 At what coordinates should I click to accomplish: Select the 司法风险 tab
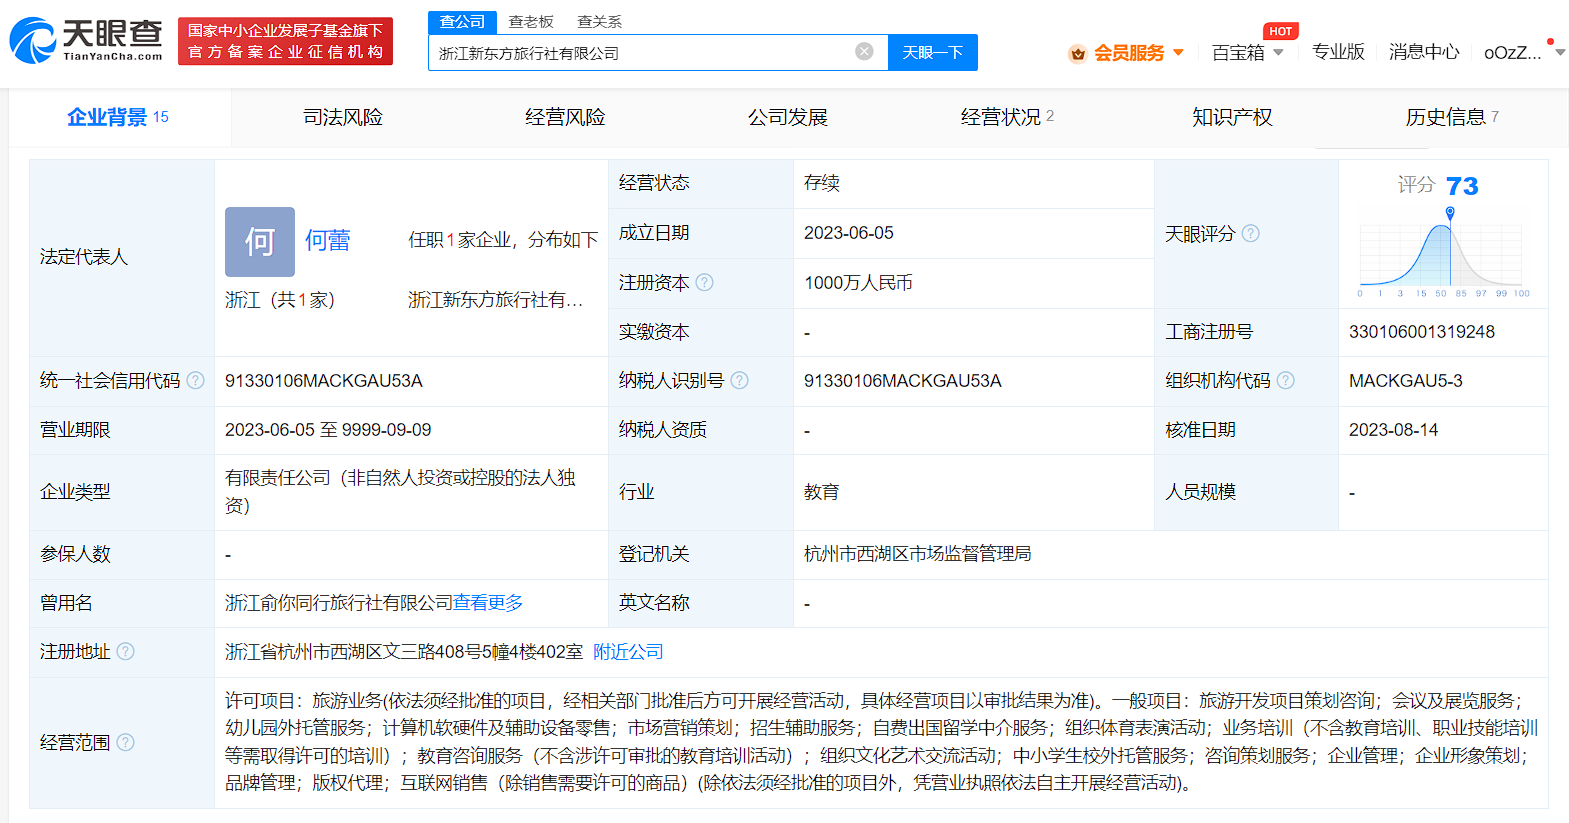(x=343, y=117)
